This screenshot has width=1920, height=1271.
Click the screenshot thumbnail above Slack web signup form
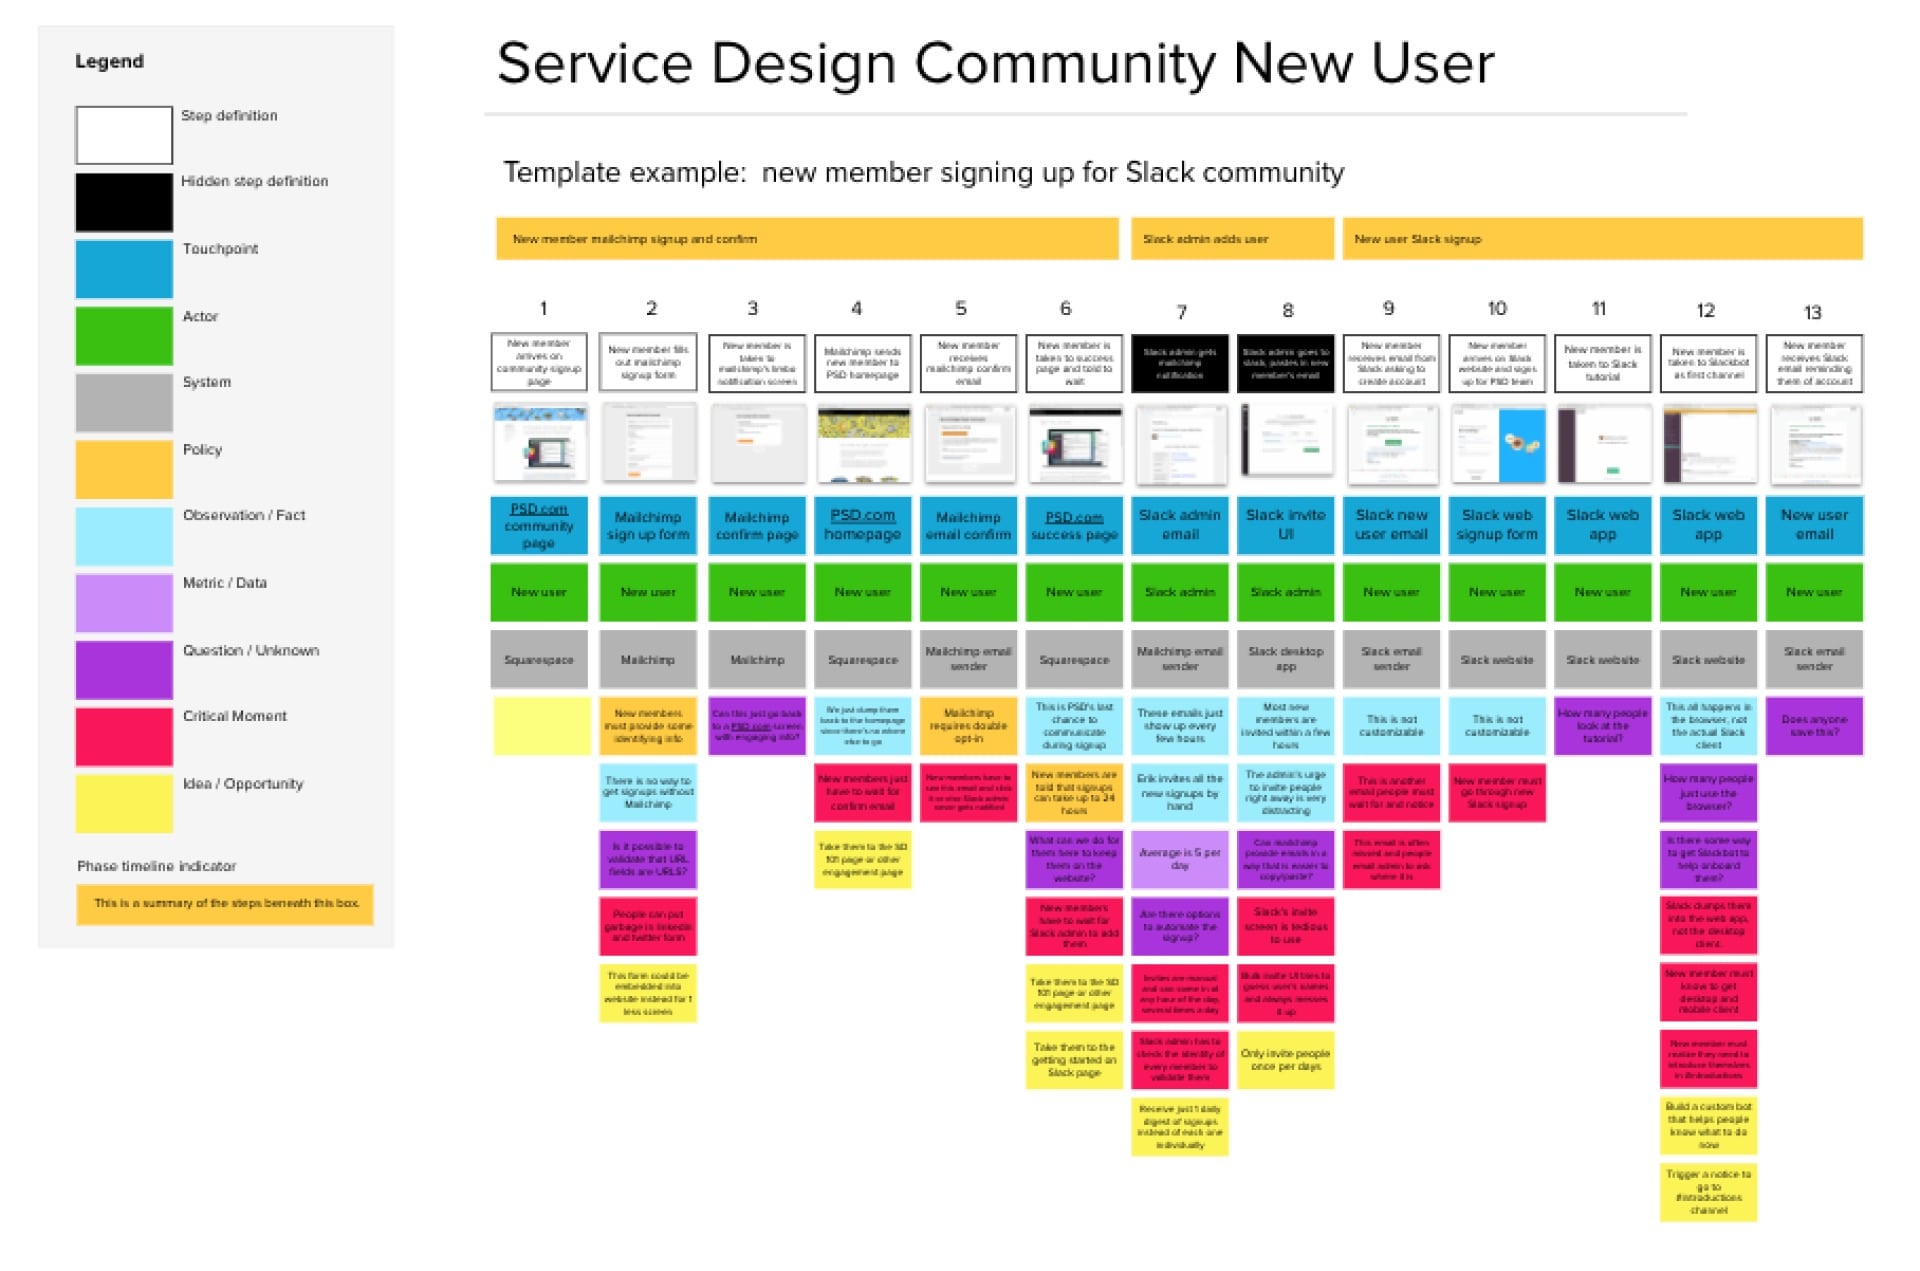point(1497,443)
